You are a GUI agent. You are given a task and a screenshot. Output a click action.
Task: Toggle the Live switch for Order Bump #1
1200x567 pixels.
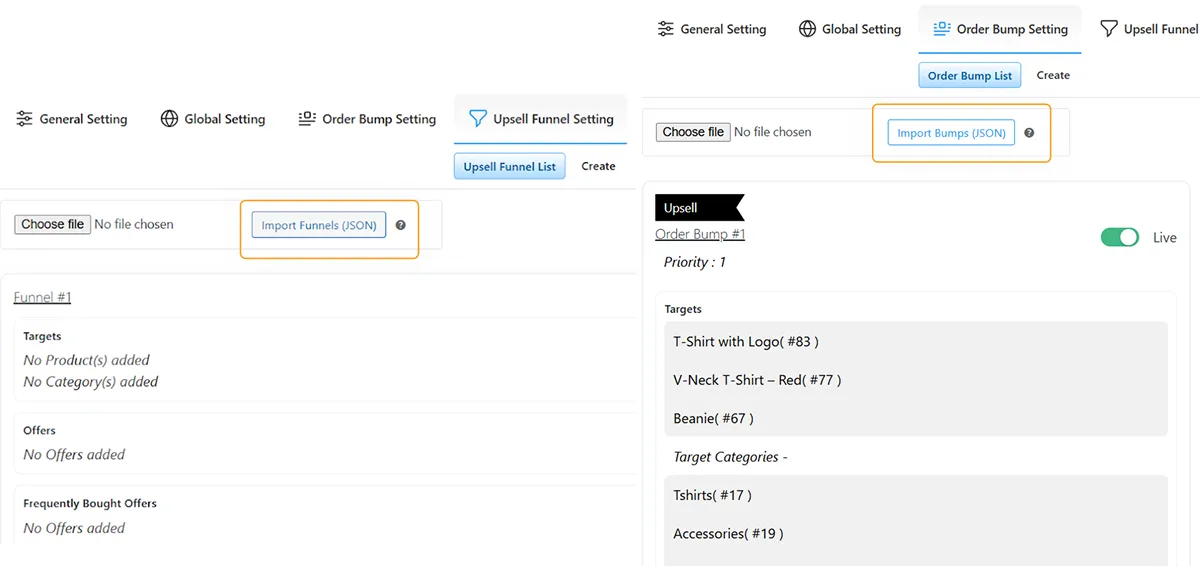pos(1120,237)
